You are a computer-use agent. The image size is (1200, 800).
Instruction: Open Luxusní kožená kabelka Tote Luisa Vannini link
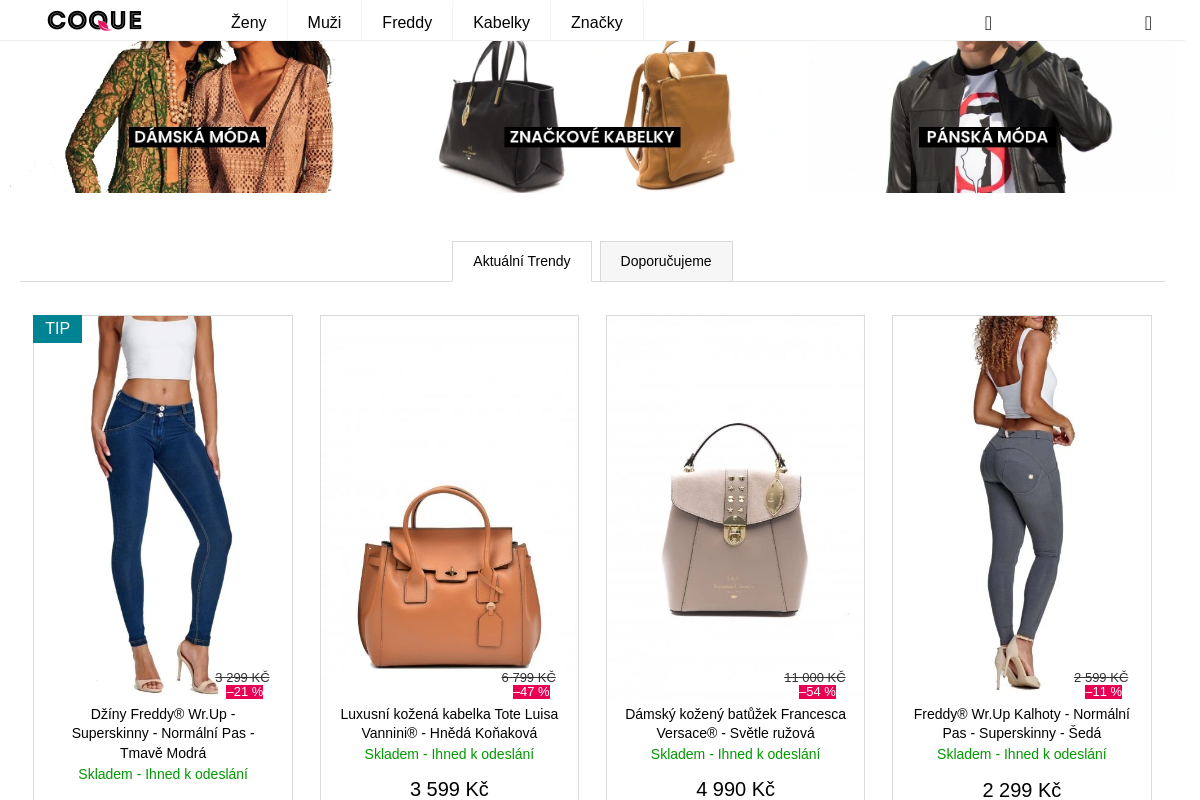pos(449,724)
